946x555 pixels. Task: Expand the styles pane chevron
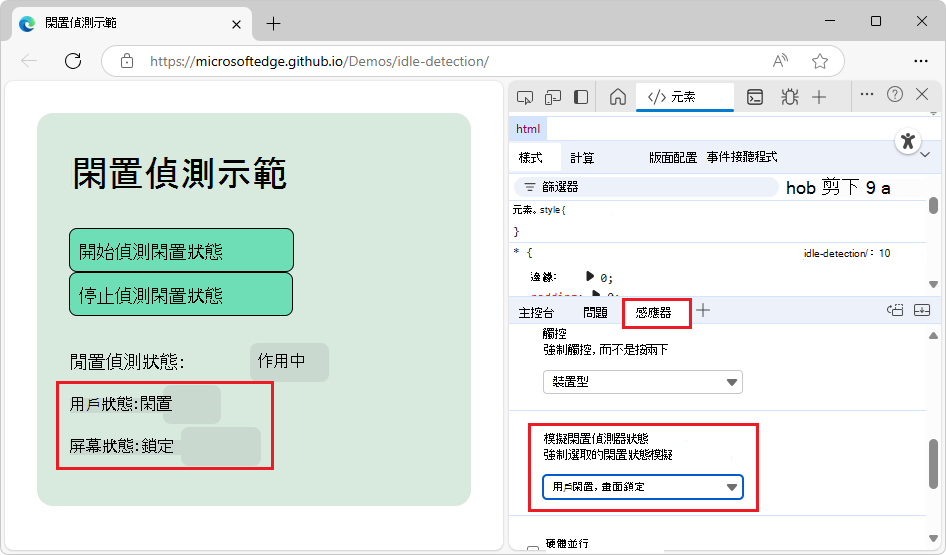point(925,155)
